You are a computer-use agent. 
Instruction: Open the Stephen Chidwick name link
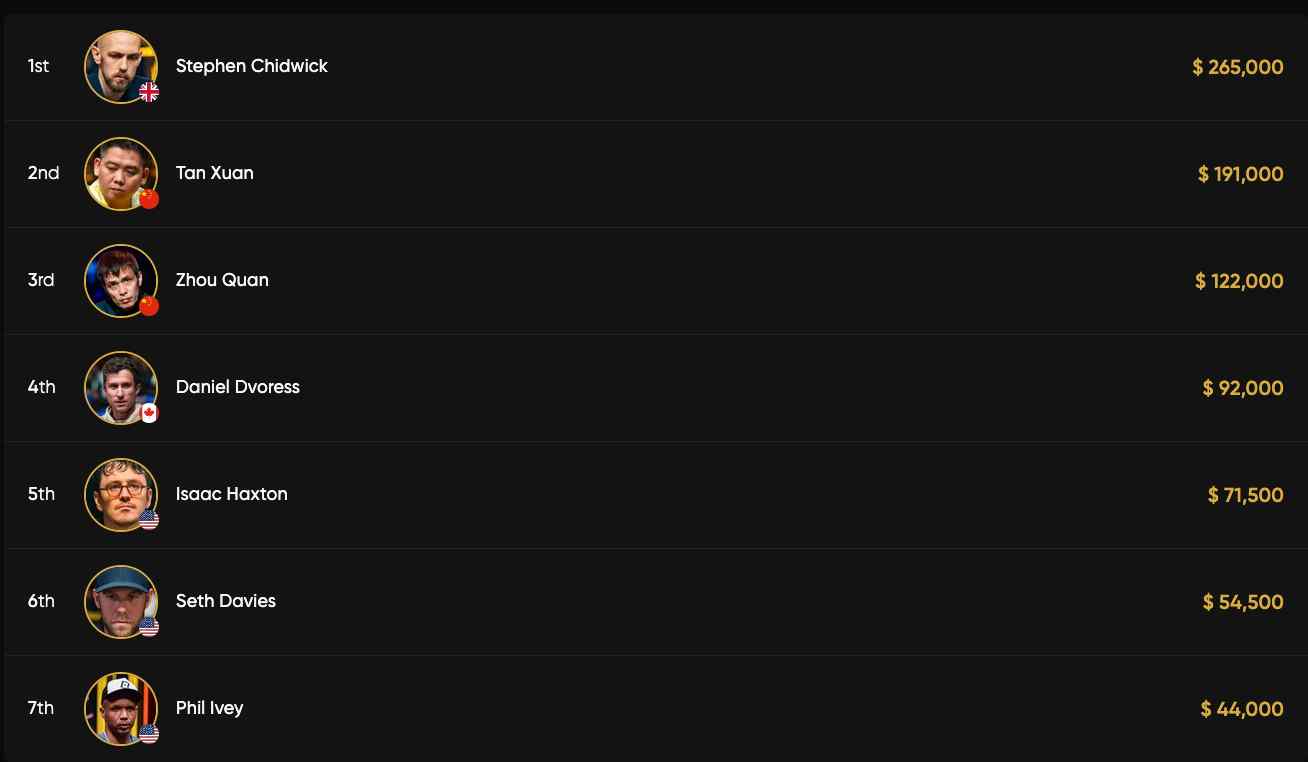[251, 66]
